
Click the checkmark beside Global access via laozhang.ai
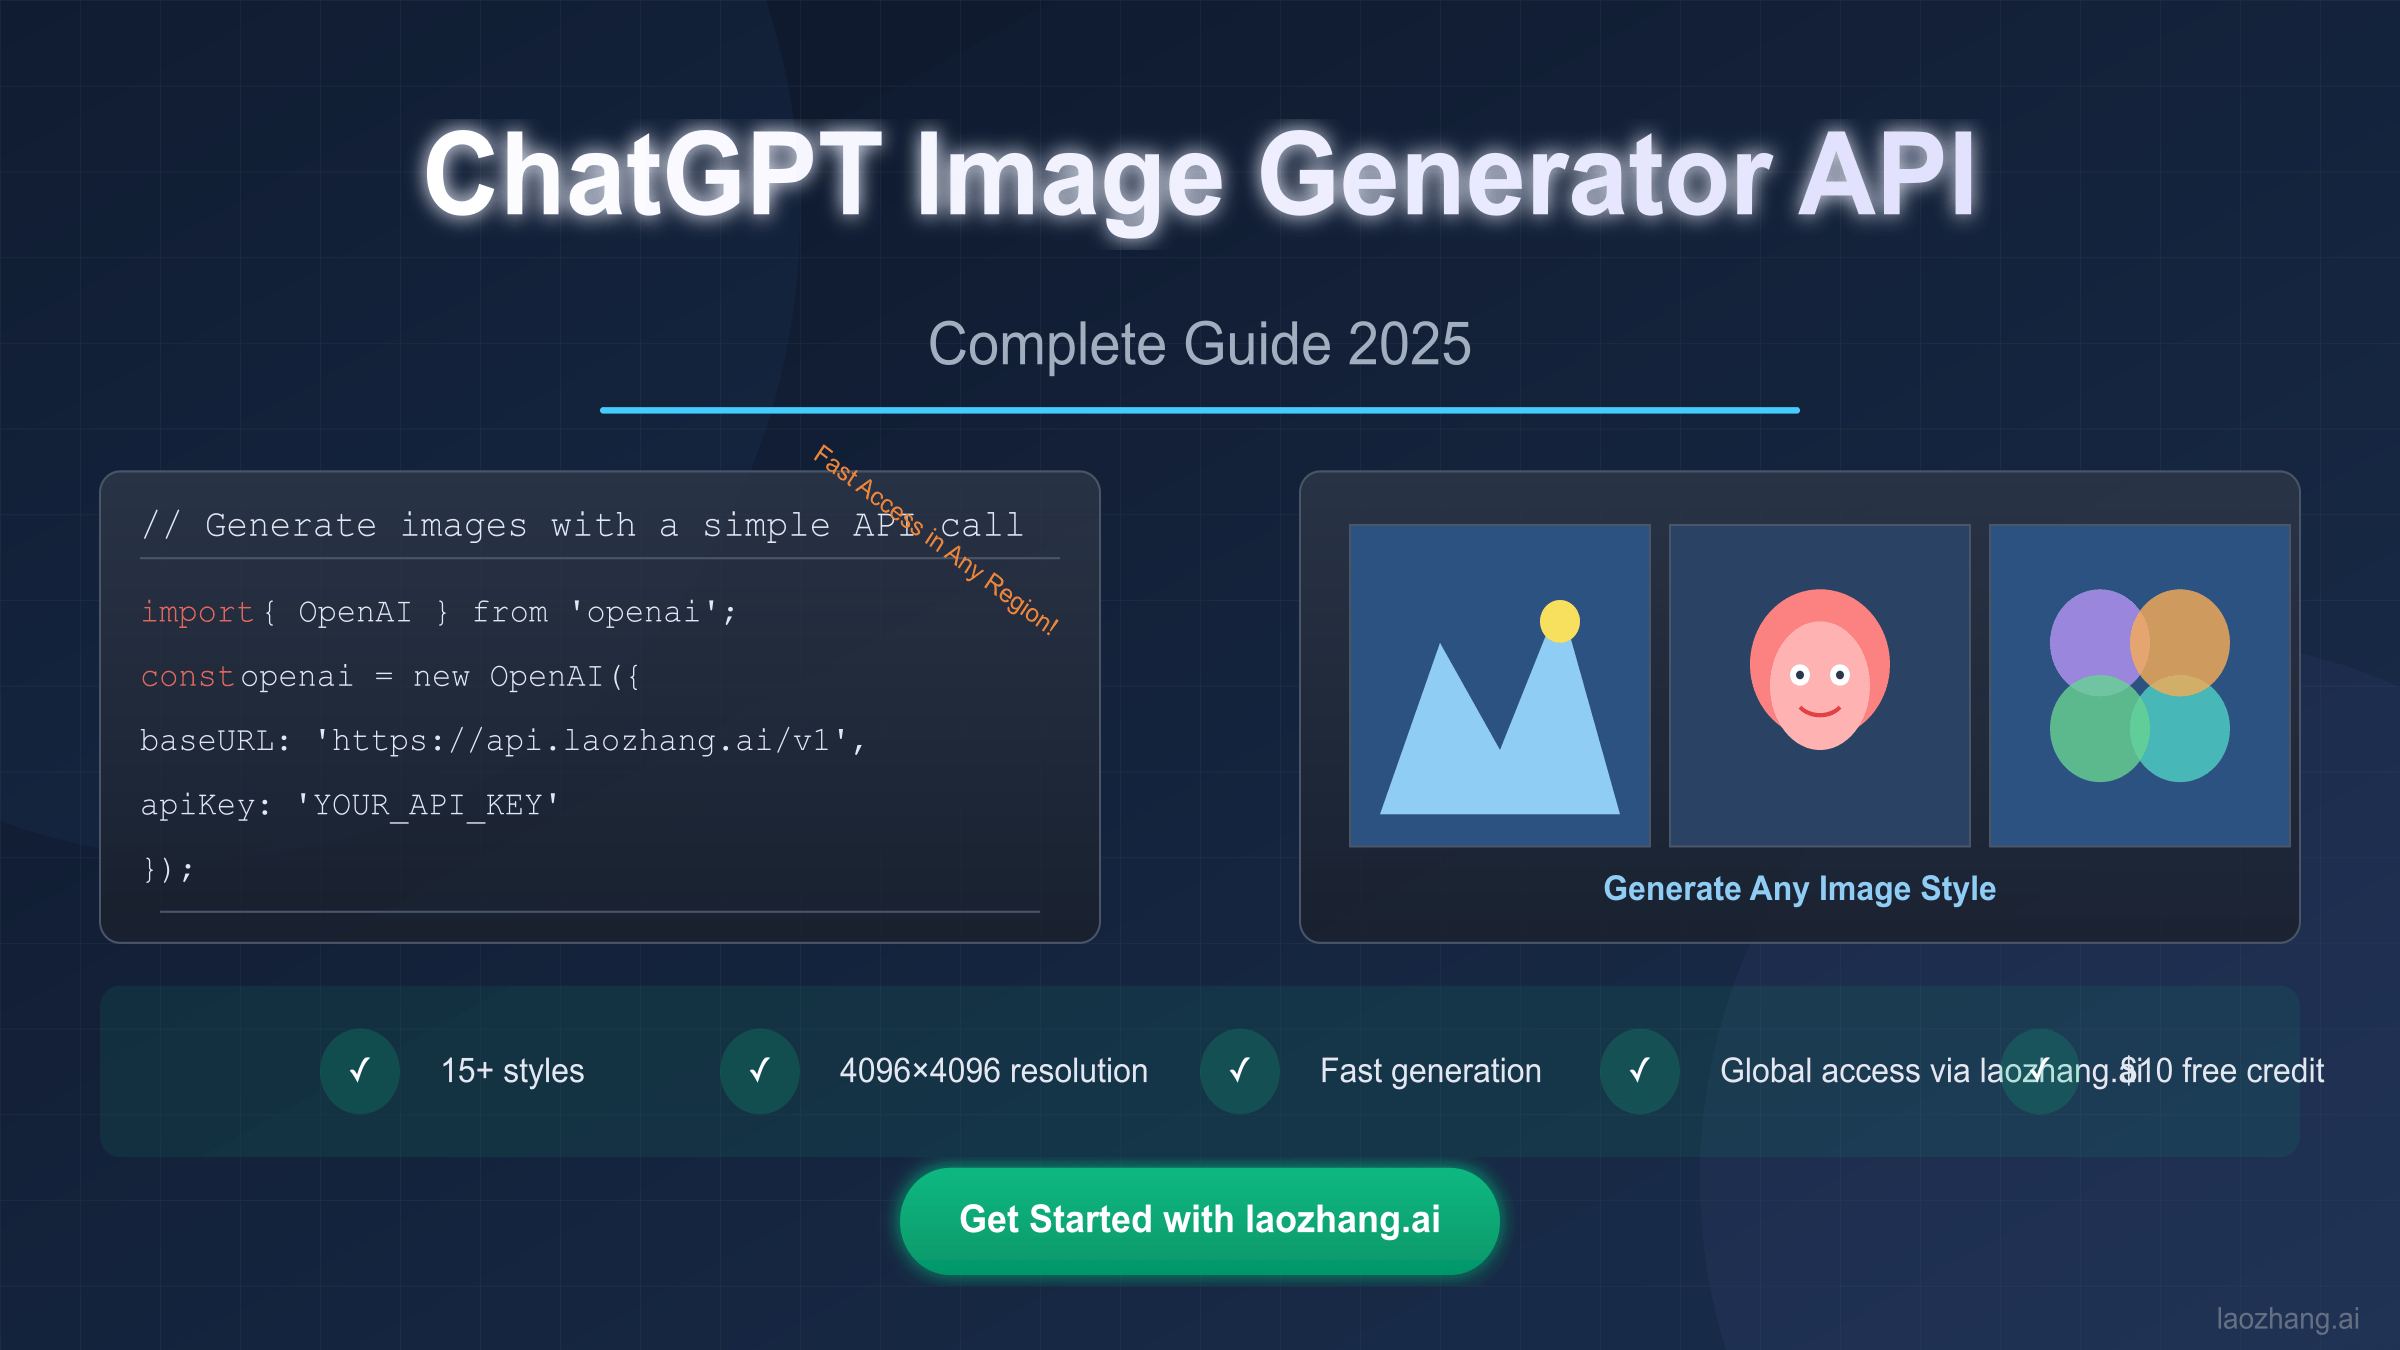tap(1638, 1071)
